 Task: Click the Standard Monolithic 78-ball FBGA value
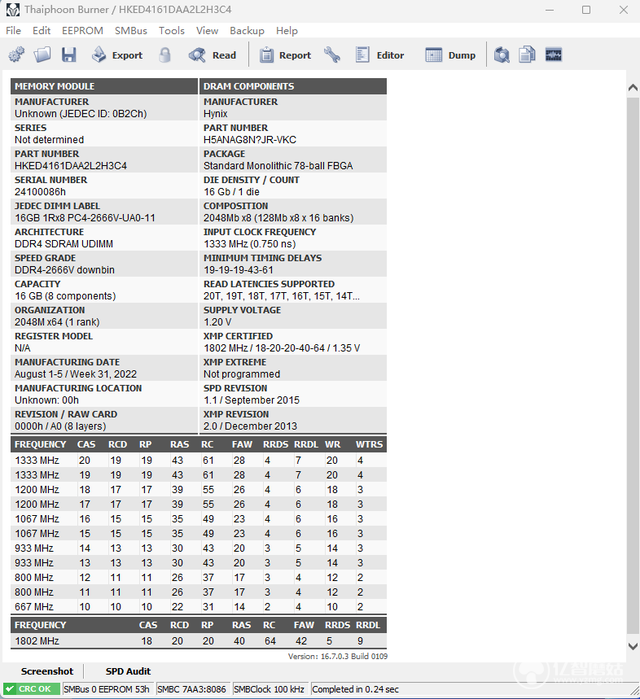pos(278,166)
